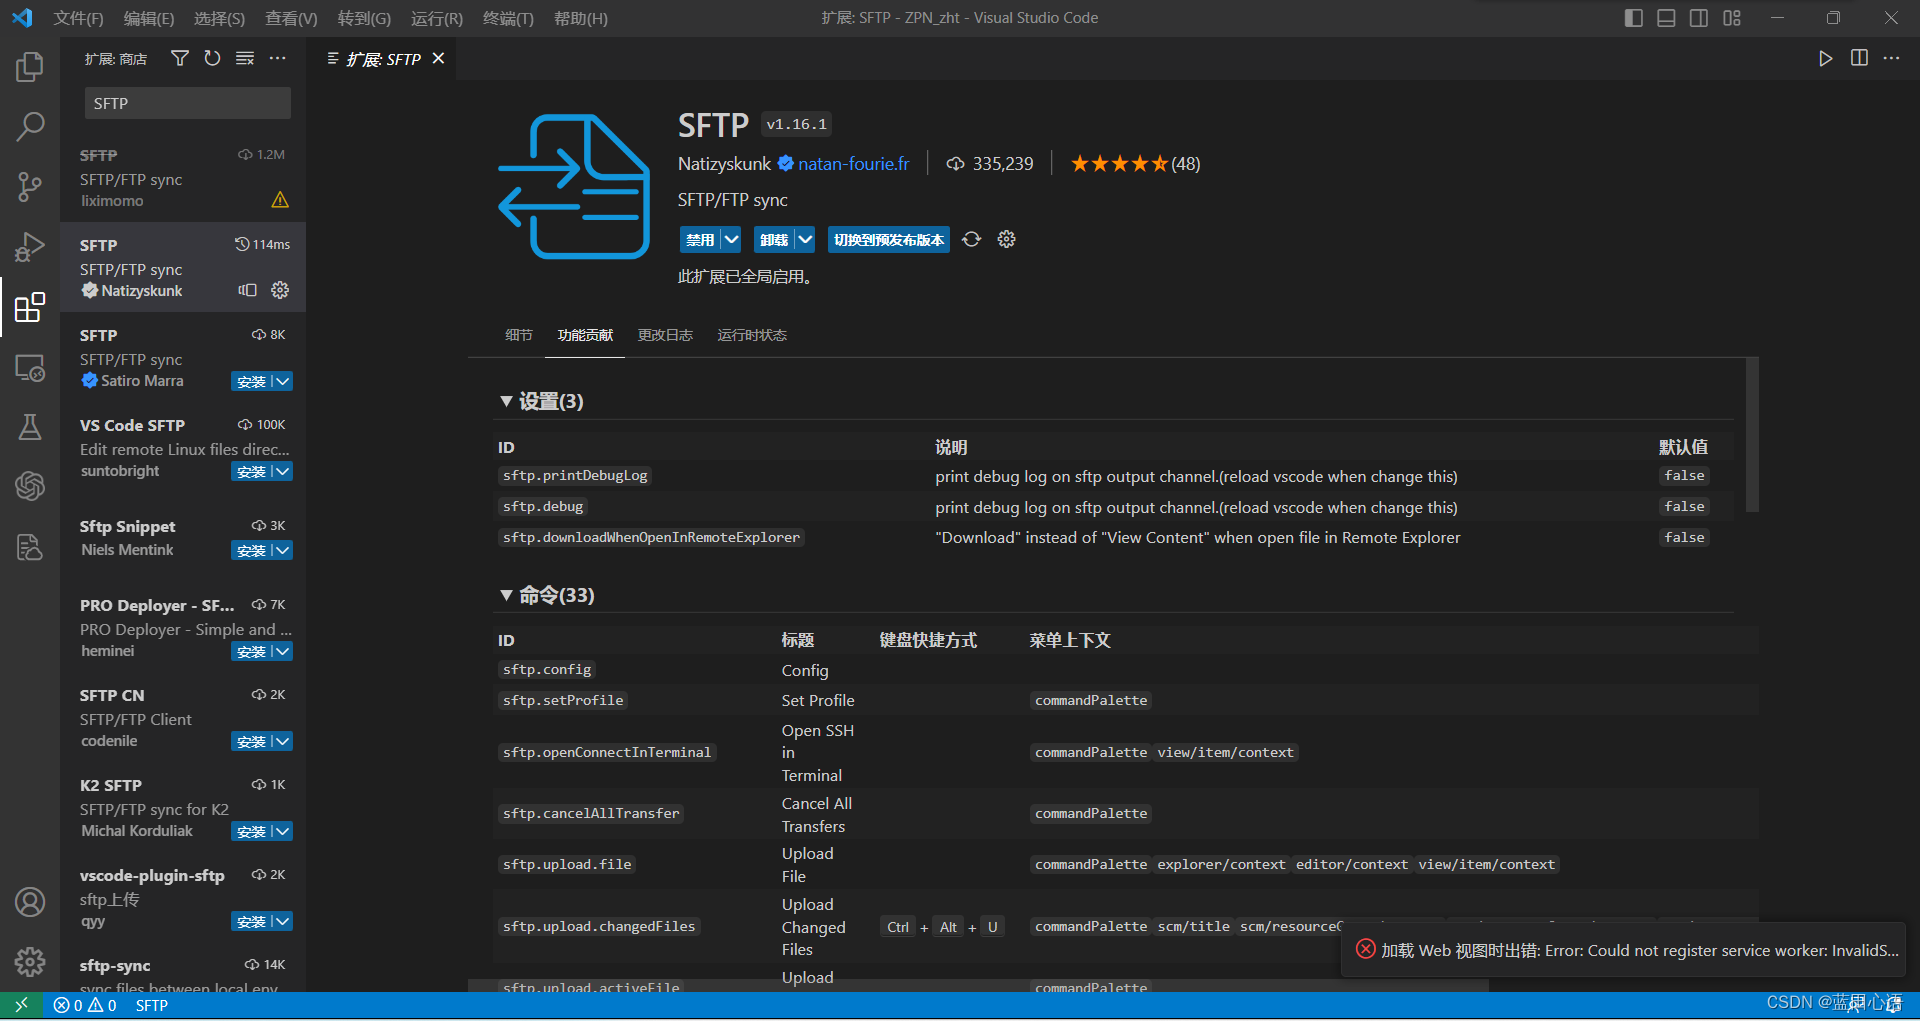Image resolution: width=1920 pixels, height=1021 pixels.
Task: Close the error notification icon
Action: pos(1365,949)
